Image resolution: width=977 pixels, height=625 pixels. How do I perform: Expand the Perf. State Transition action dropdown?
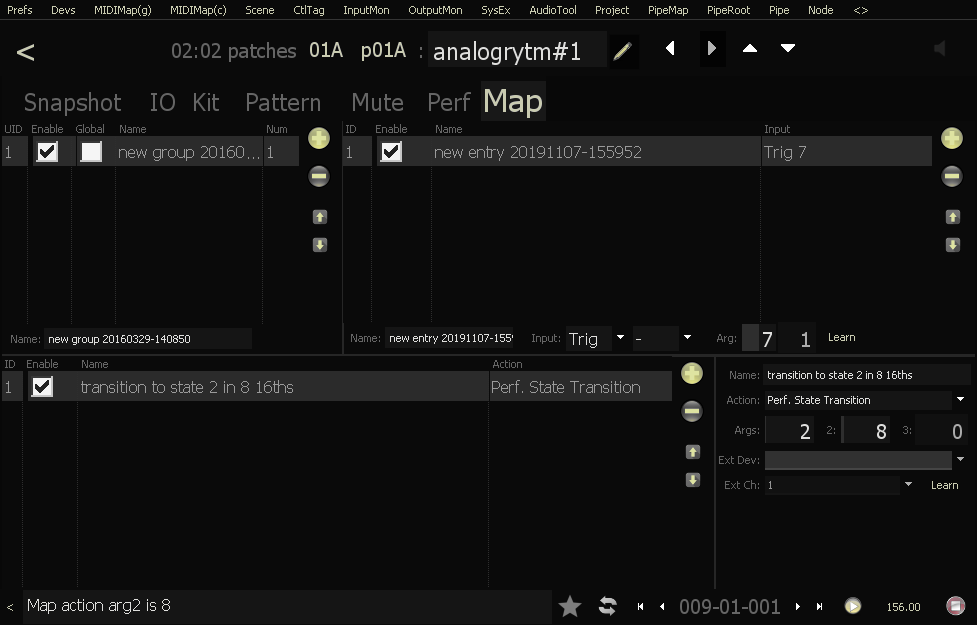click(x=866, y=400)
